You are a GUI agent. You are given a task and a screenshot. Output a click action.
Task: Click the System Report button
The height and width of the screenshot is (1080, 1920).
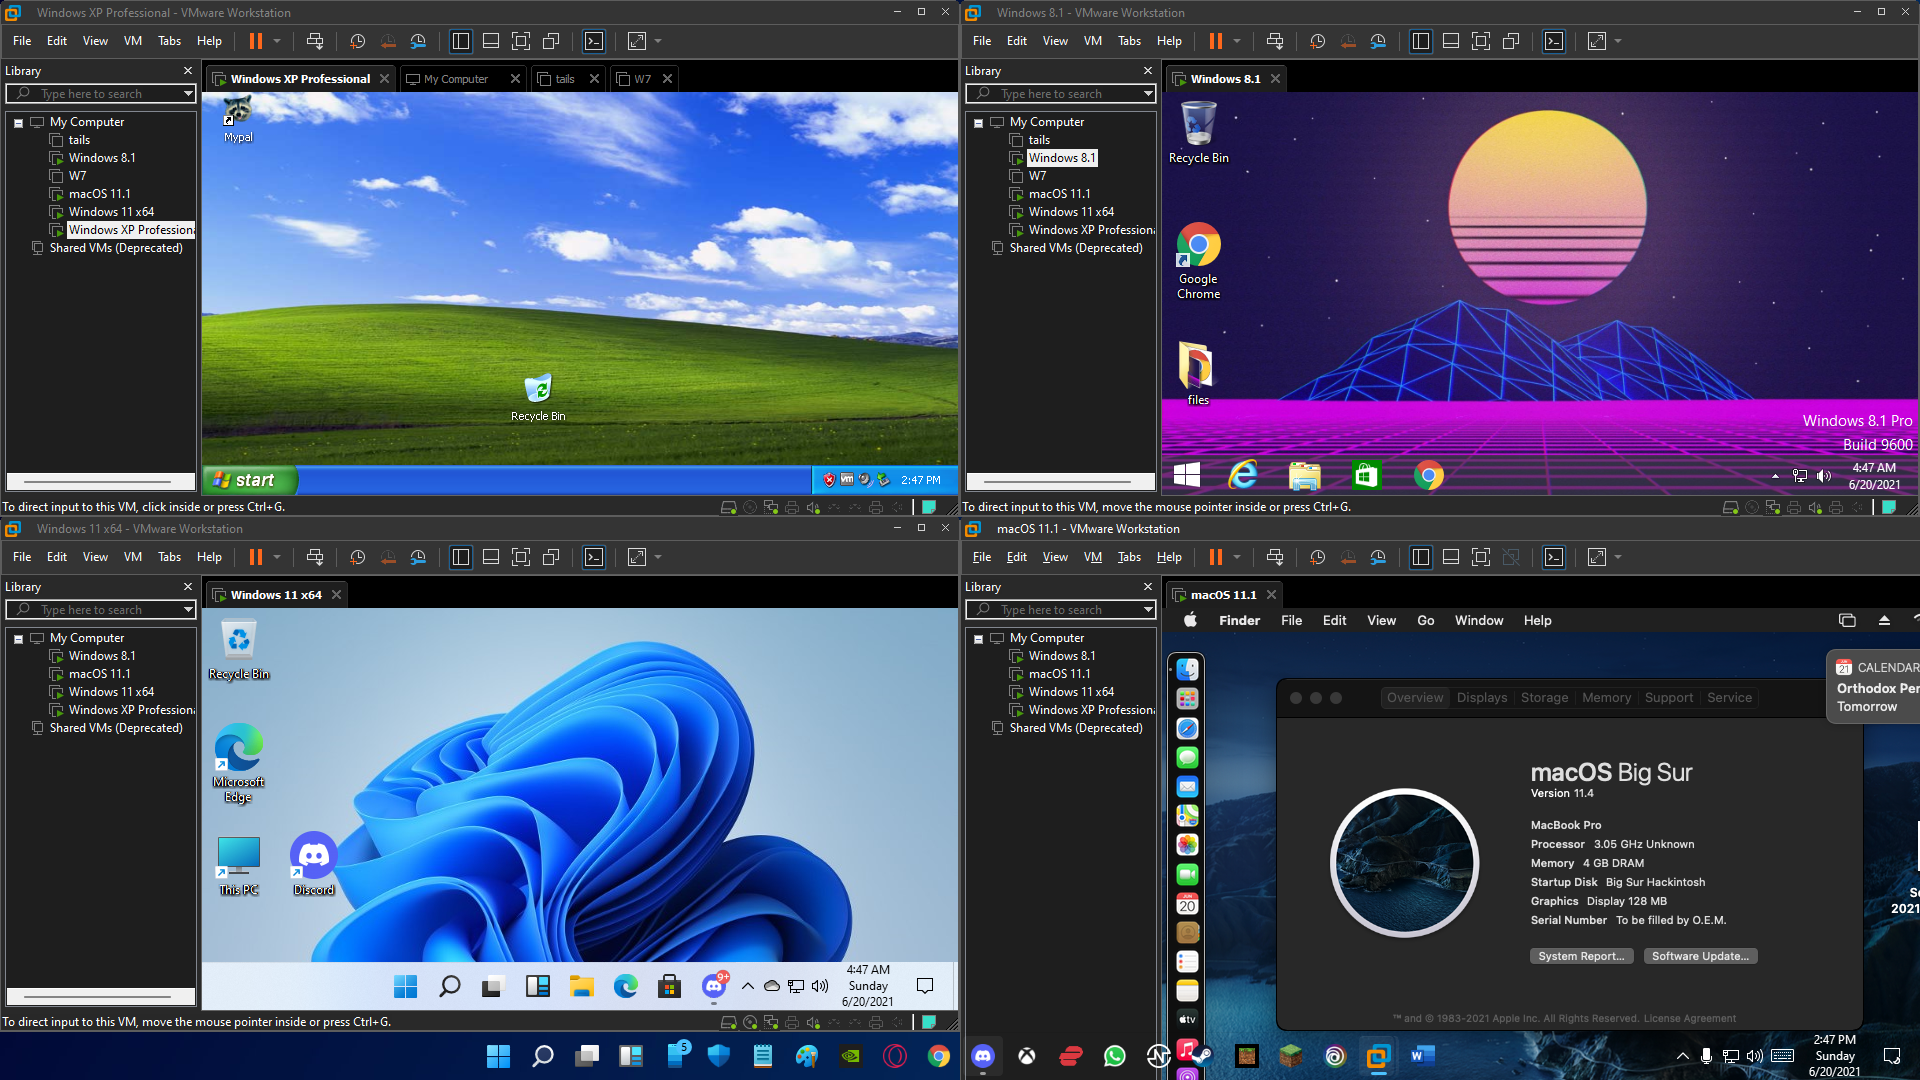click(1582, 956)
